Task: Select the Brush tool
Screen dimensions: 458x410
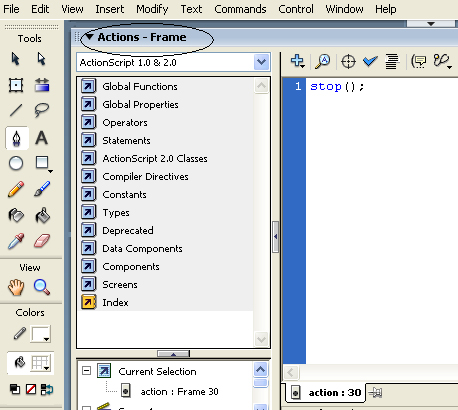Action: (x=42, y=189)
